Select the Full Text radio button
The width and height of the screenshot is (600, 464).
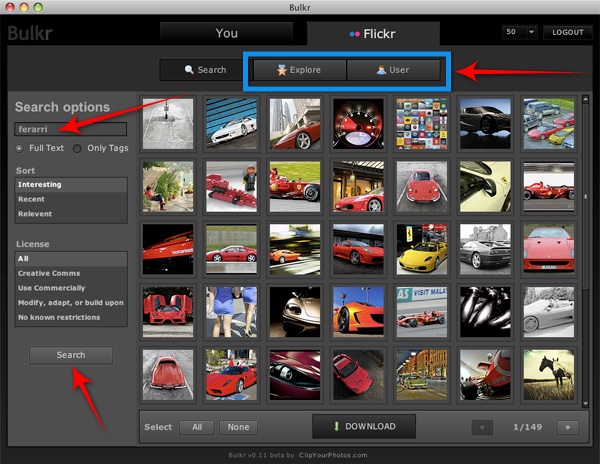click(x=20, y=148)
